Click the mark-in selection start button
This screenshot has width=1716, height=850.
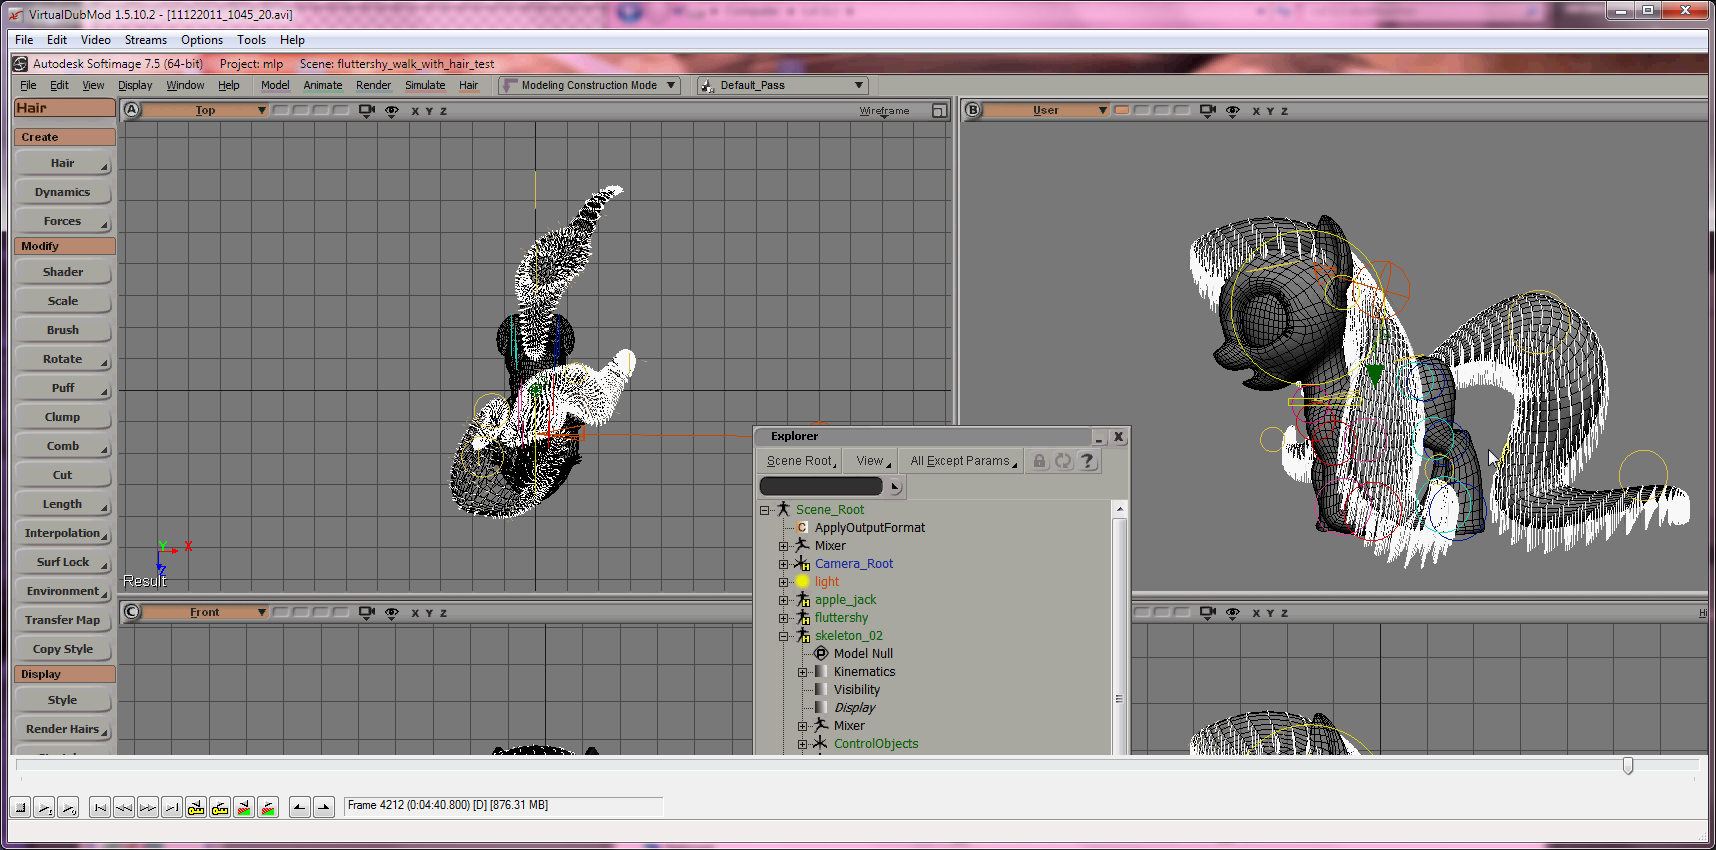pyautogui.click(x=299, y=807)
